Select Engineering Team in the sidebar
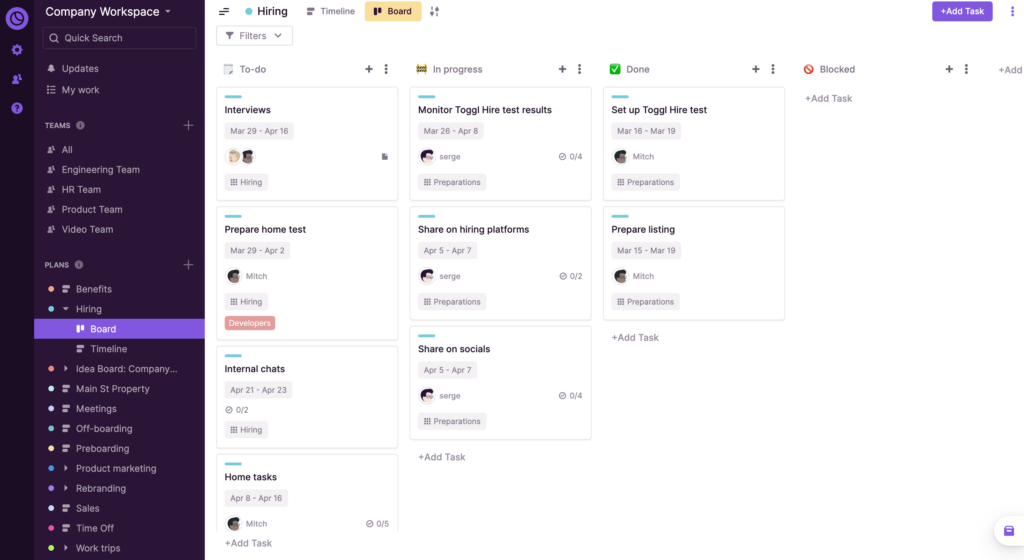The height and width of the screenshot is (560, 1024). 100,170
